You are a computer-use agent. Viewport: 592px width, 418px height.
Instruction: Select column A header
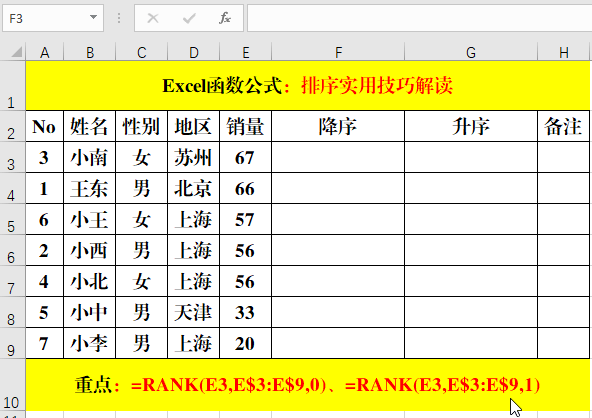pos(45,52)
